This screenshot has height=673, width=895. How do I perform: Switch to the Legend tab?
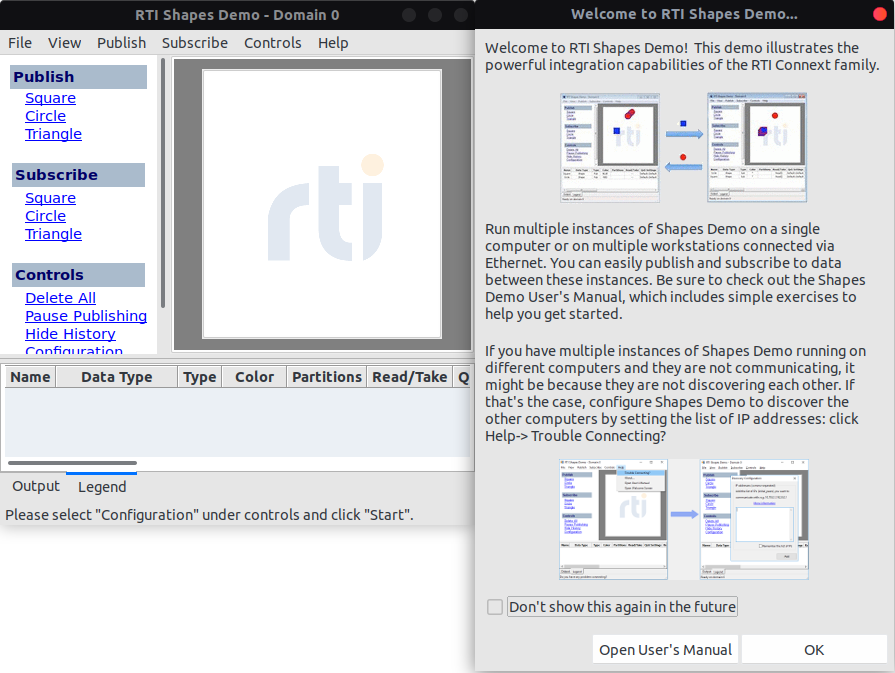coord(102,486)
